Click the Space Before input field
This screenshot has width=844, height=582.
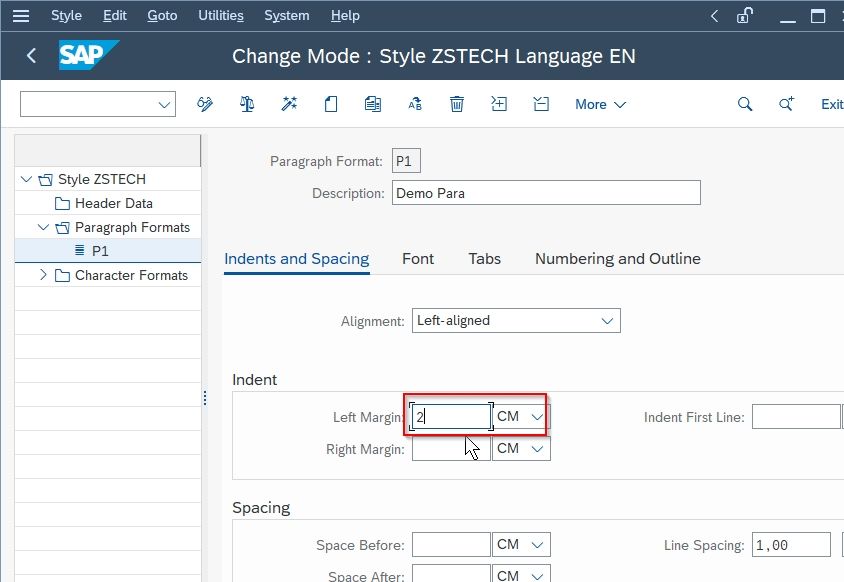coord(451,545)
